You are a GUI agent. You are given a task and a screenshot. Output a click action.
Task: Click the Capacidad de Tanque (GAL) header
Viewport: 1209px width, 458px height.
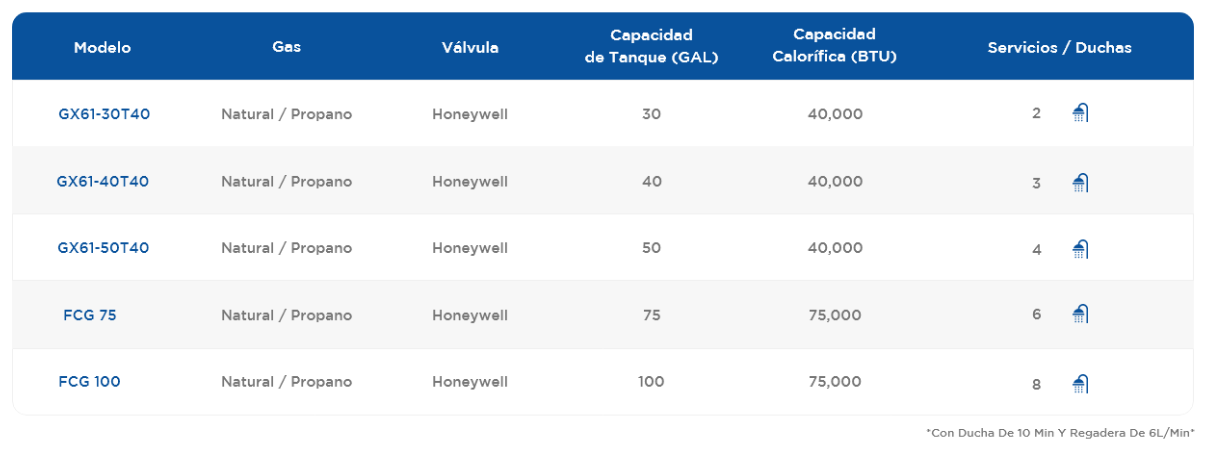click(651, 47)
